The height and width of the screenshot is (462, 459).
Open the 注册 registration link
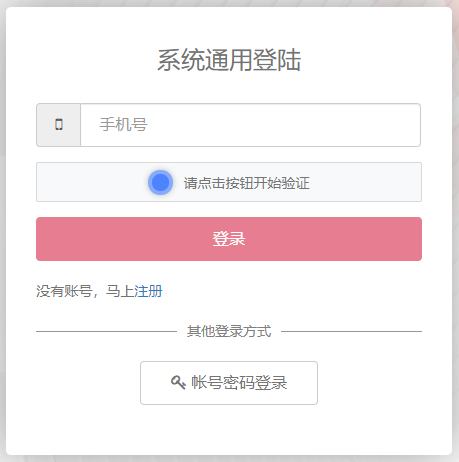pos(148,291)
